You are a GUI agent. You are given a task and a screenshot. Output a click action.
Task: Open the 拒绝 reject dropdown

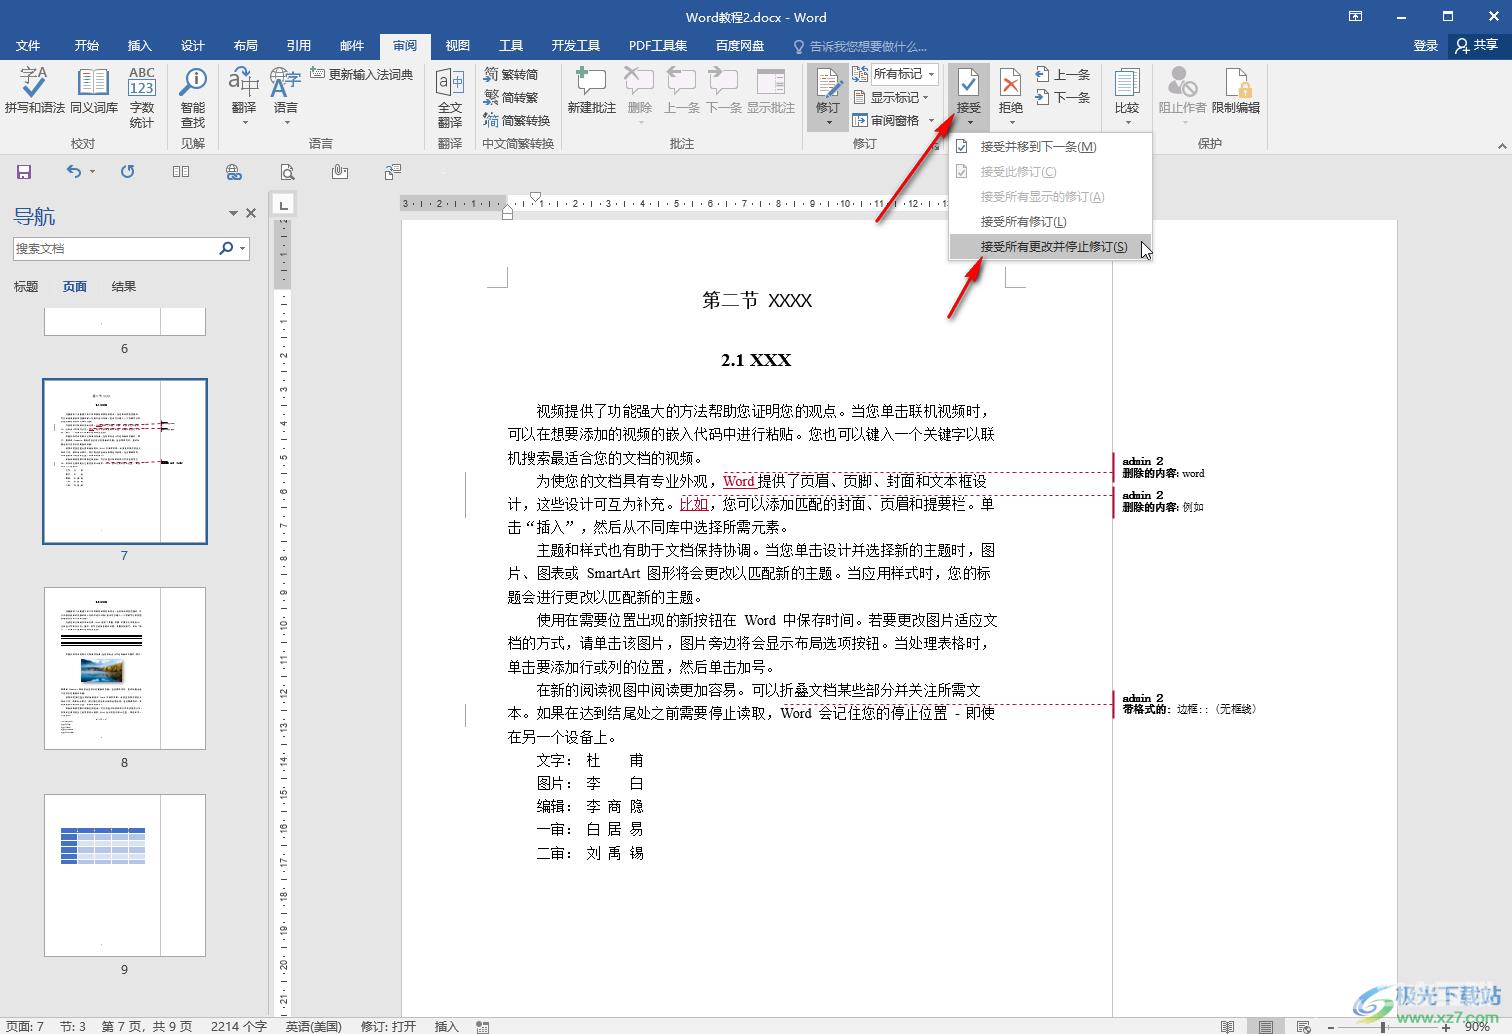pyautogui.click(x=1011, y=123)
